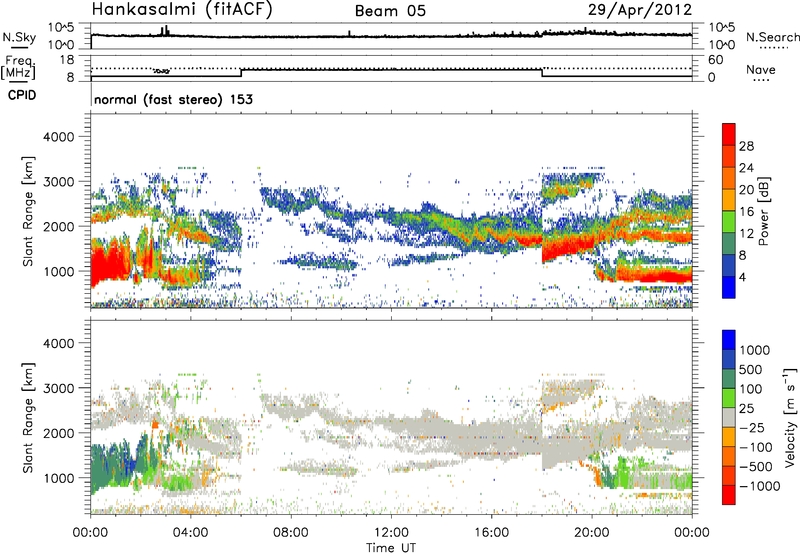
Task: Click the 'Beam 05' label
Action: click(x=390, y=11)
